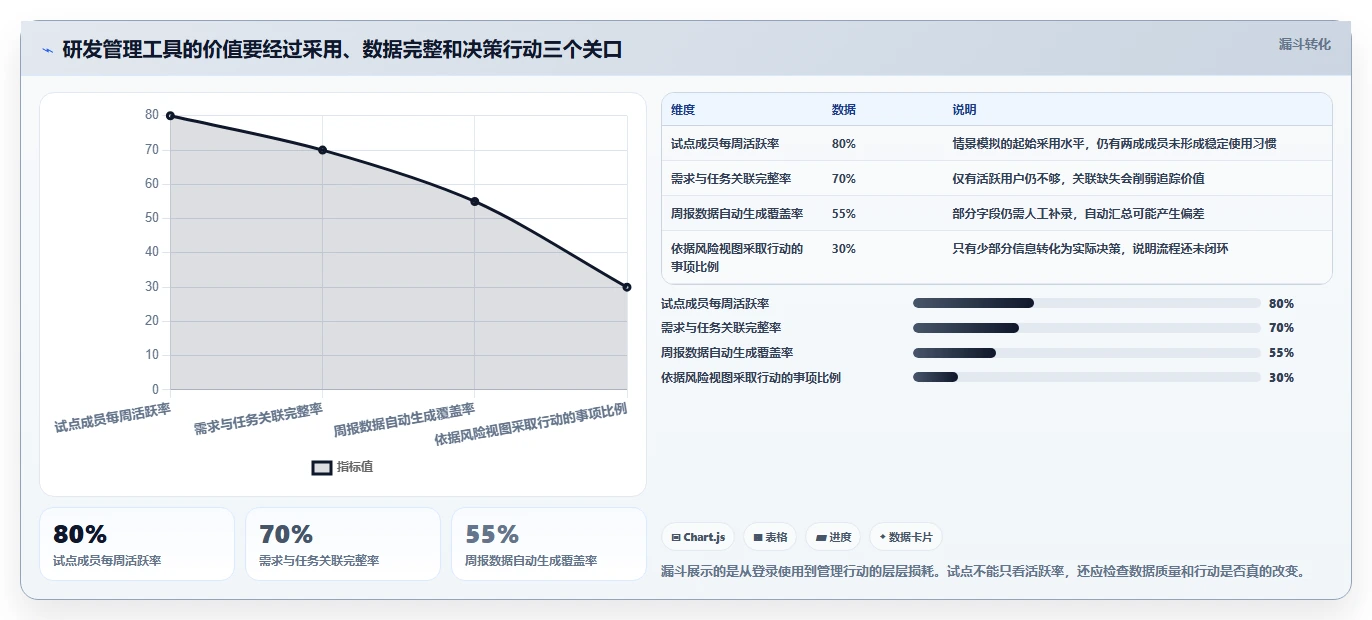Click the 80% value in the table
Screen dimensions: 1372x620
click(843, 144)
